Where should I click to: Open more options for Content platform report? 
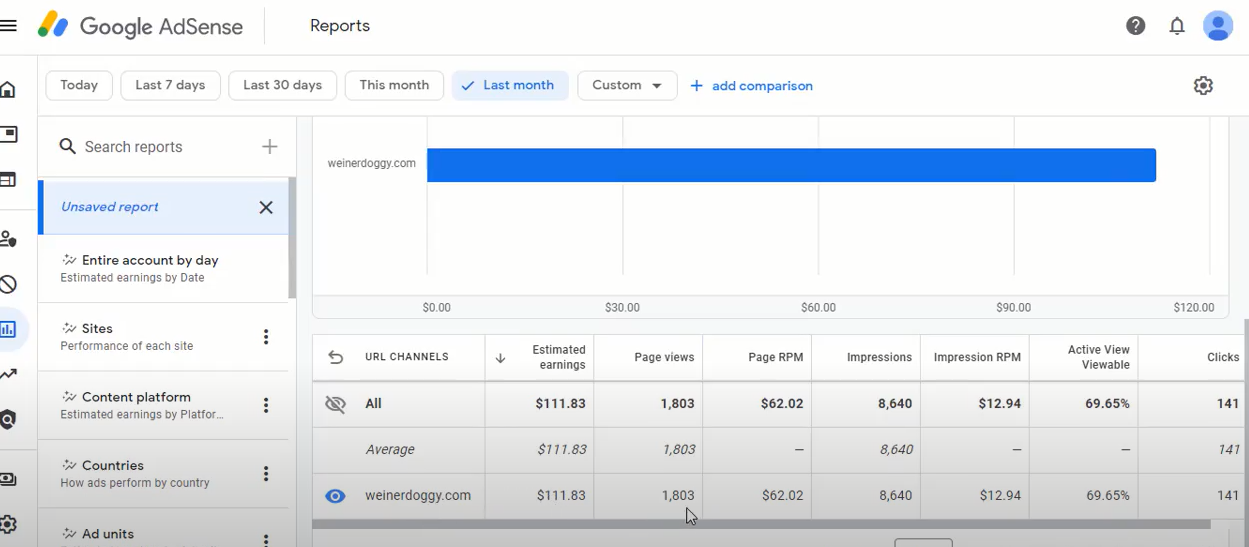click(x=266, y=405)
